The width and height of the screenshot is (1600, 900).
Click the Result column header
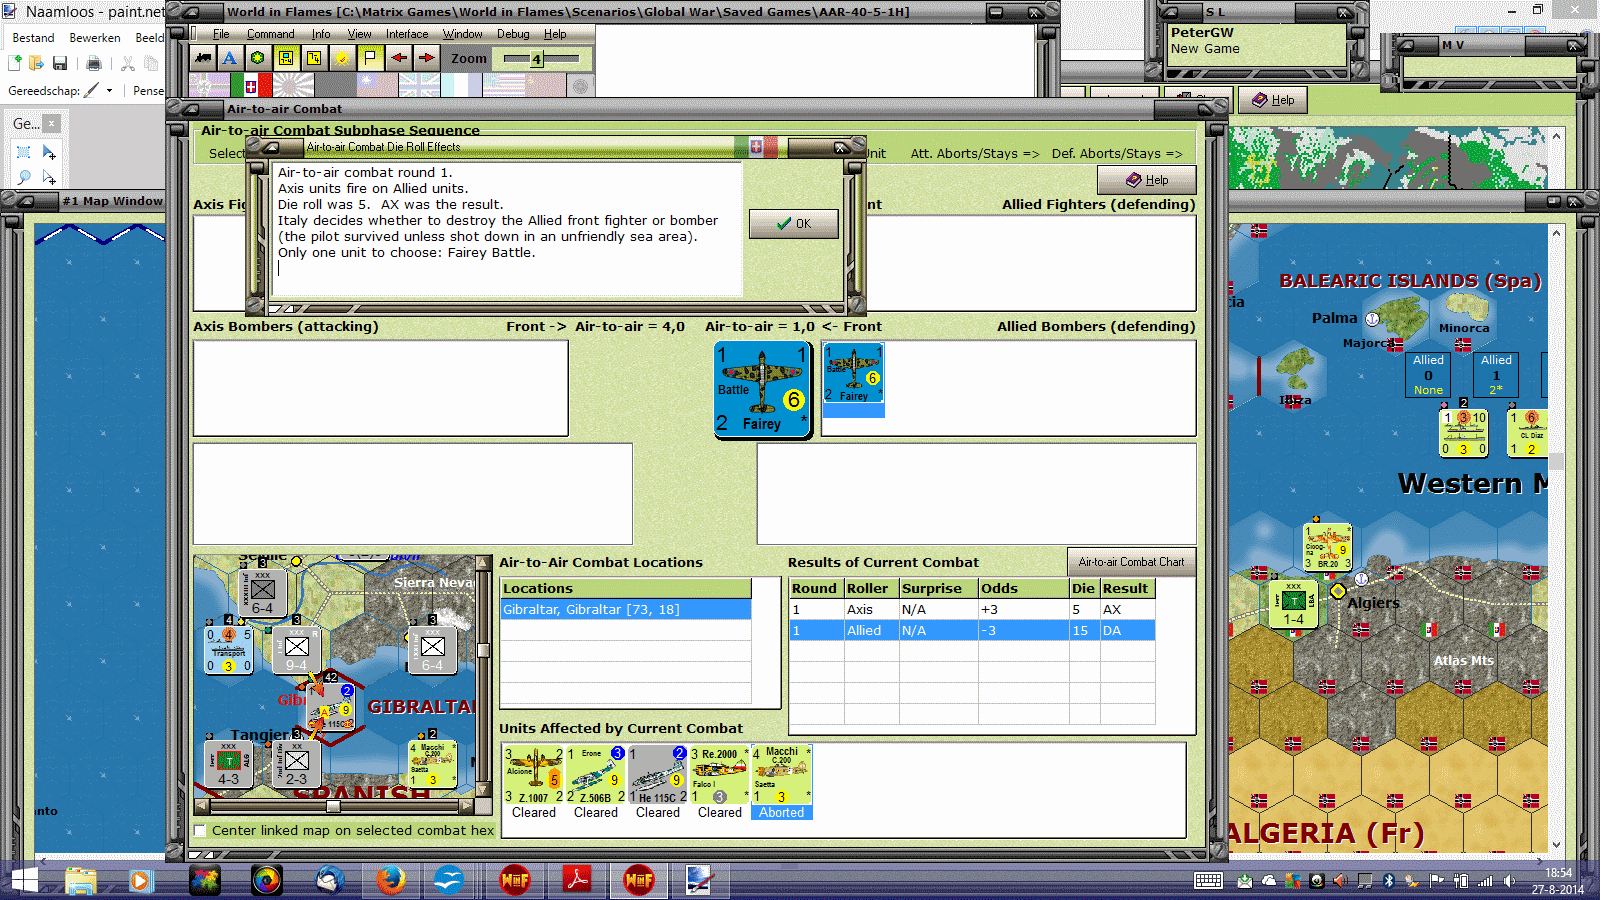tap(1126, 589)
